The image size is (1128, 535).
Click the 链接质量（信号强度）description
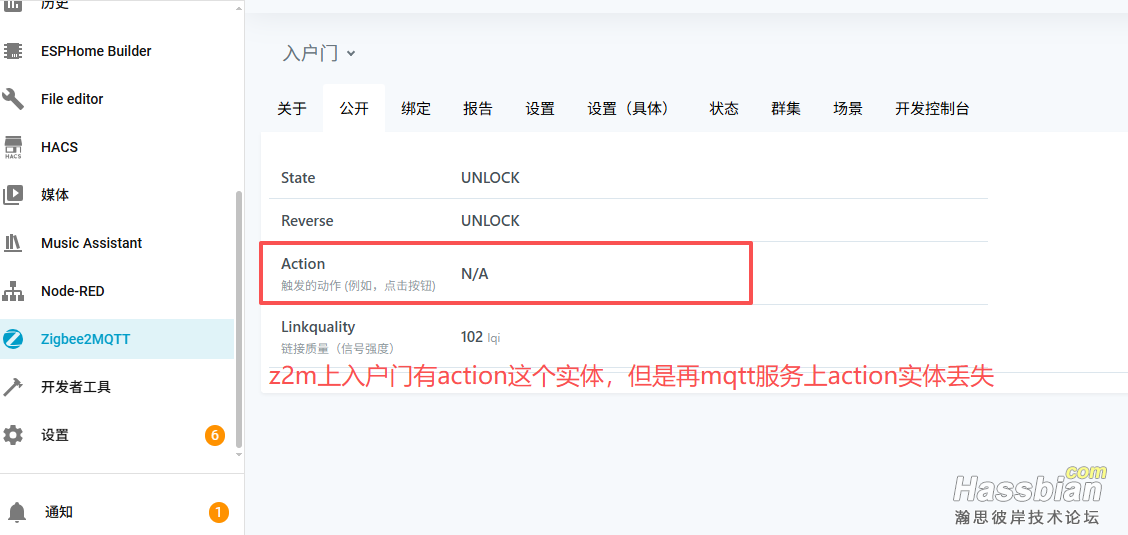337,349
